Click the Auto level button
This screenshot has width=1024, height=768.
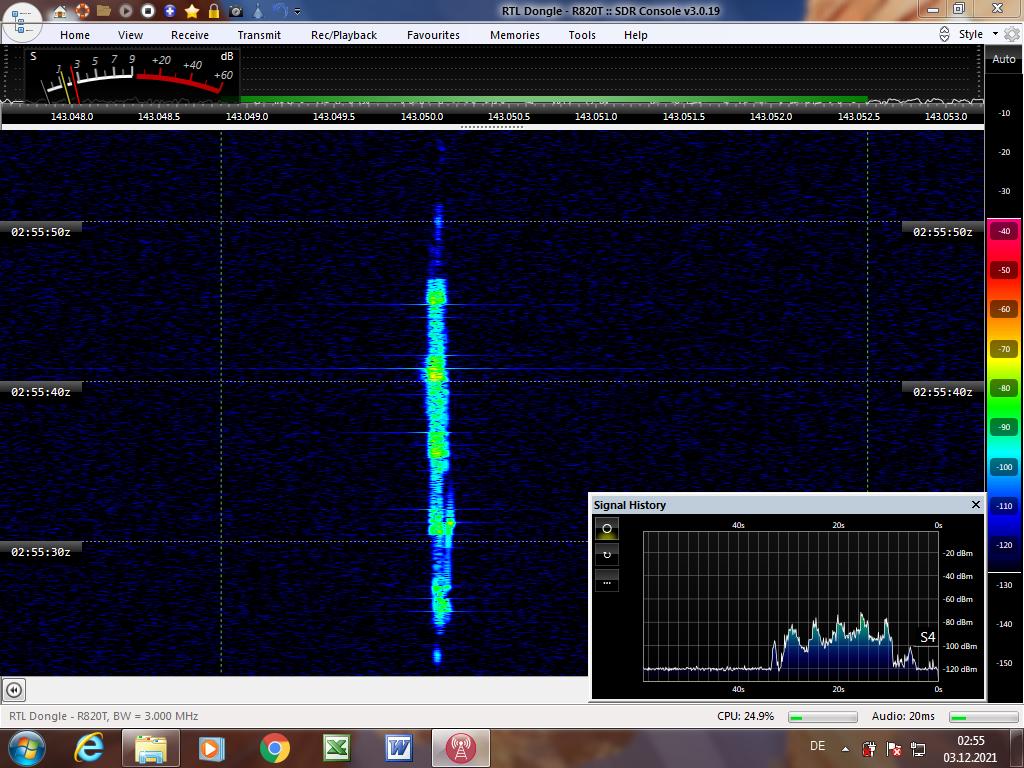(1004, 59)
